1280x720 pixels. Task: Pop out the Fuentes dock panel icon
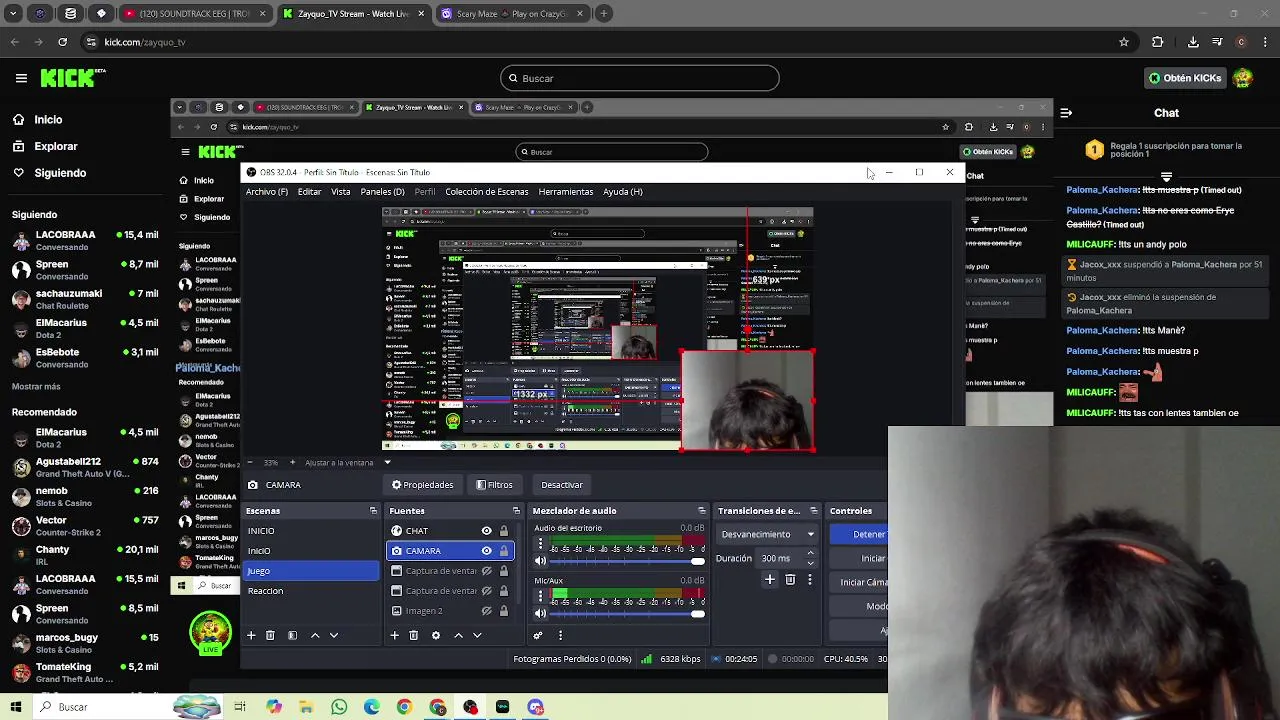point(516,511)
